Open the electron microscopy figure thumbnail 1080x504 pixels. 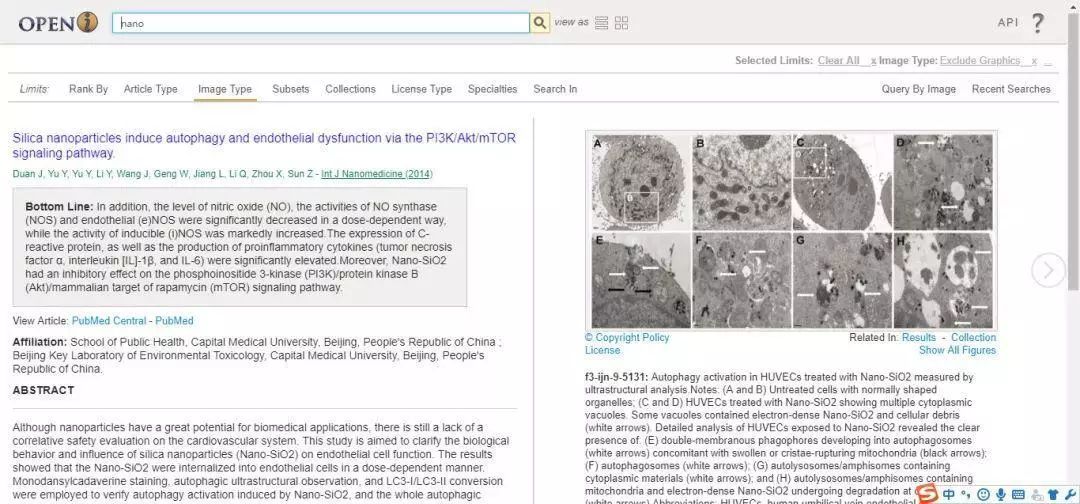[791, 230]
